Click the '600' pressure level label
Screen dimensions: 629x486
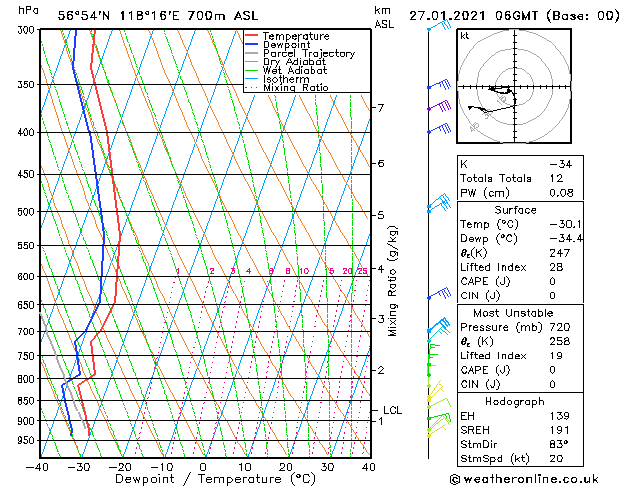point(28,277)
